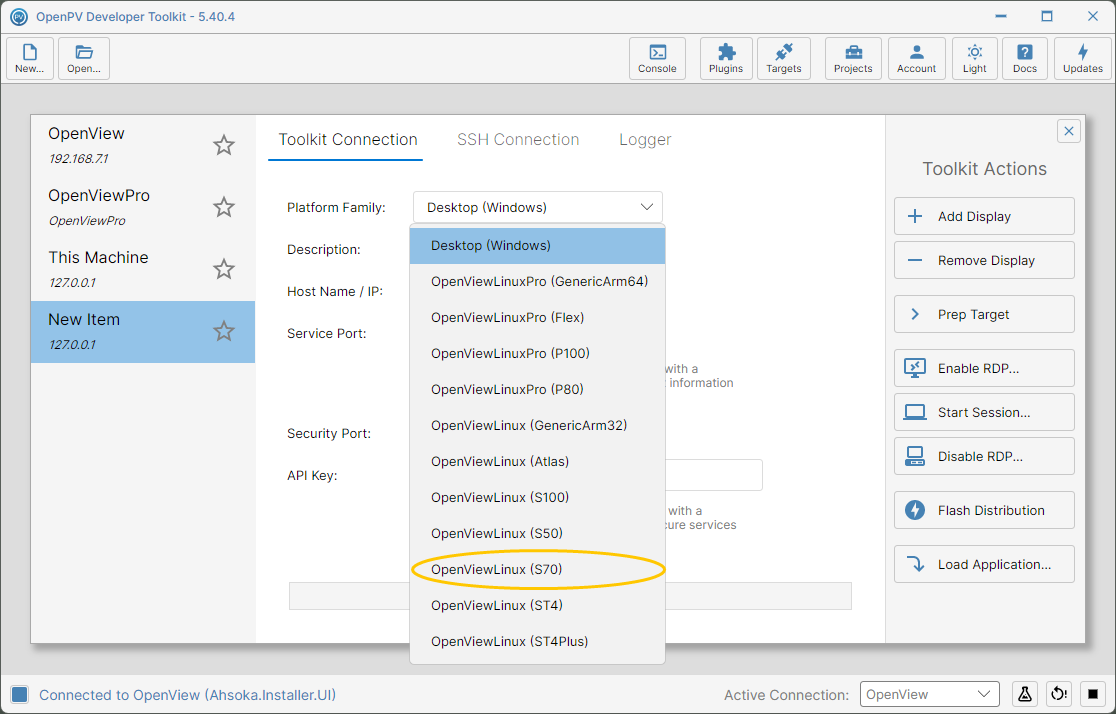This screenshot has width=1116, height=714.
Task: Open the Active Connection dropdown
Action: [x=929, y=694]
